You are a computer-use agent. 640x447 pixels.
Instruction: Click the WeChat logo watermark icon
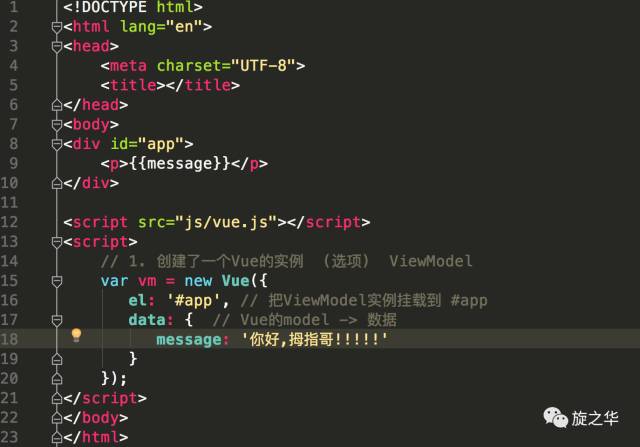click(556, 418)
